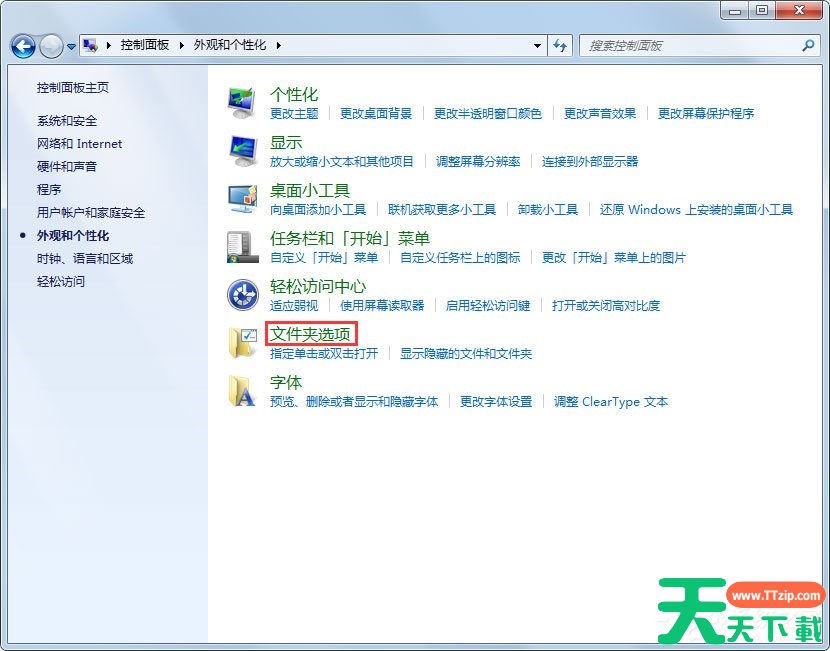830x651 pixels.
Task: Click the refresh button beside address bar
Action: pos(560,45)
